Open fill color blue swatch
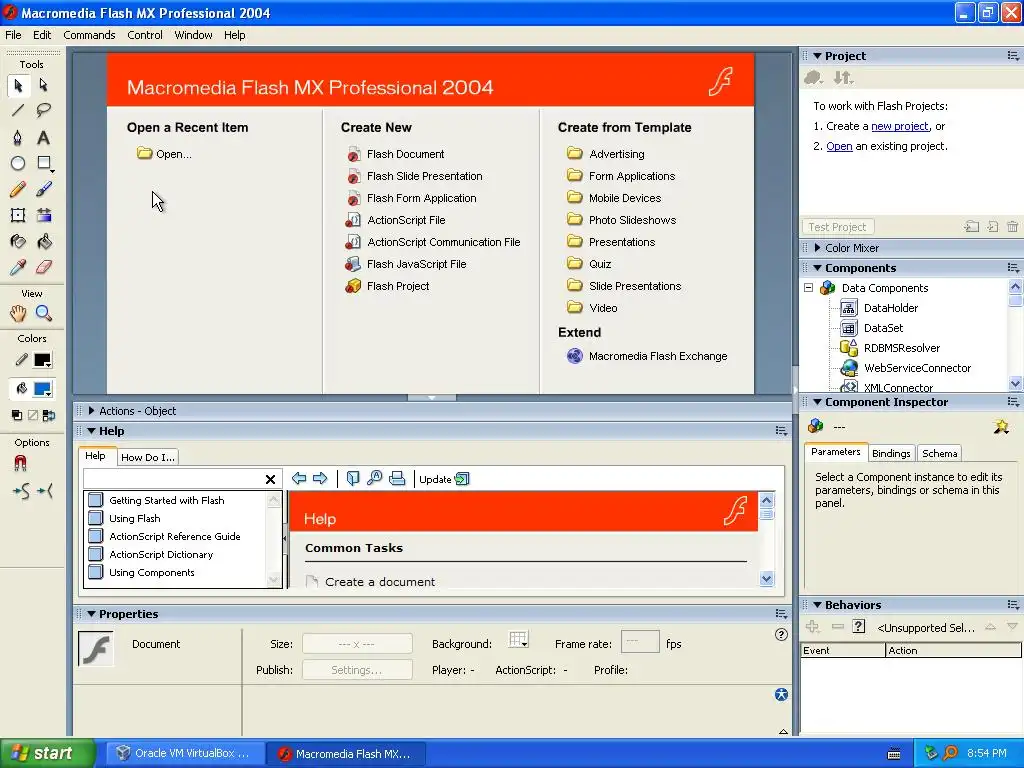The height and width of the screenshot is (768, 1024). tap(42, 389)
